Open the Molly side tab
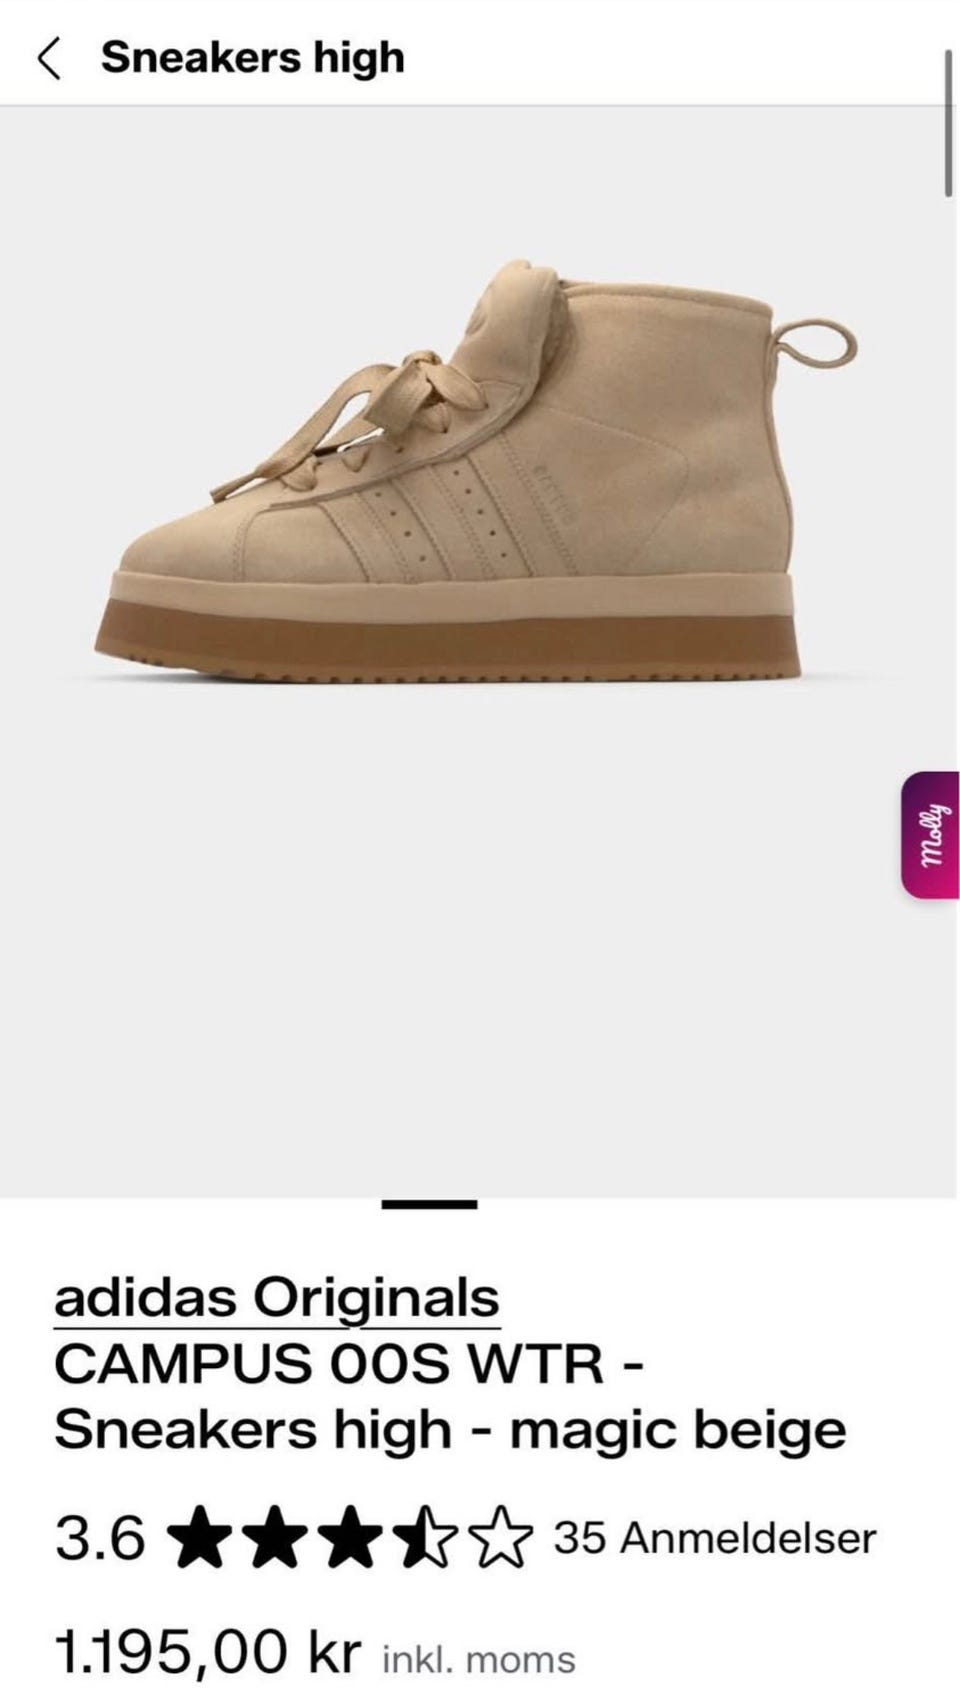This screenshot has height=1707, width=960. [x=930, y=835]
